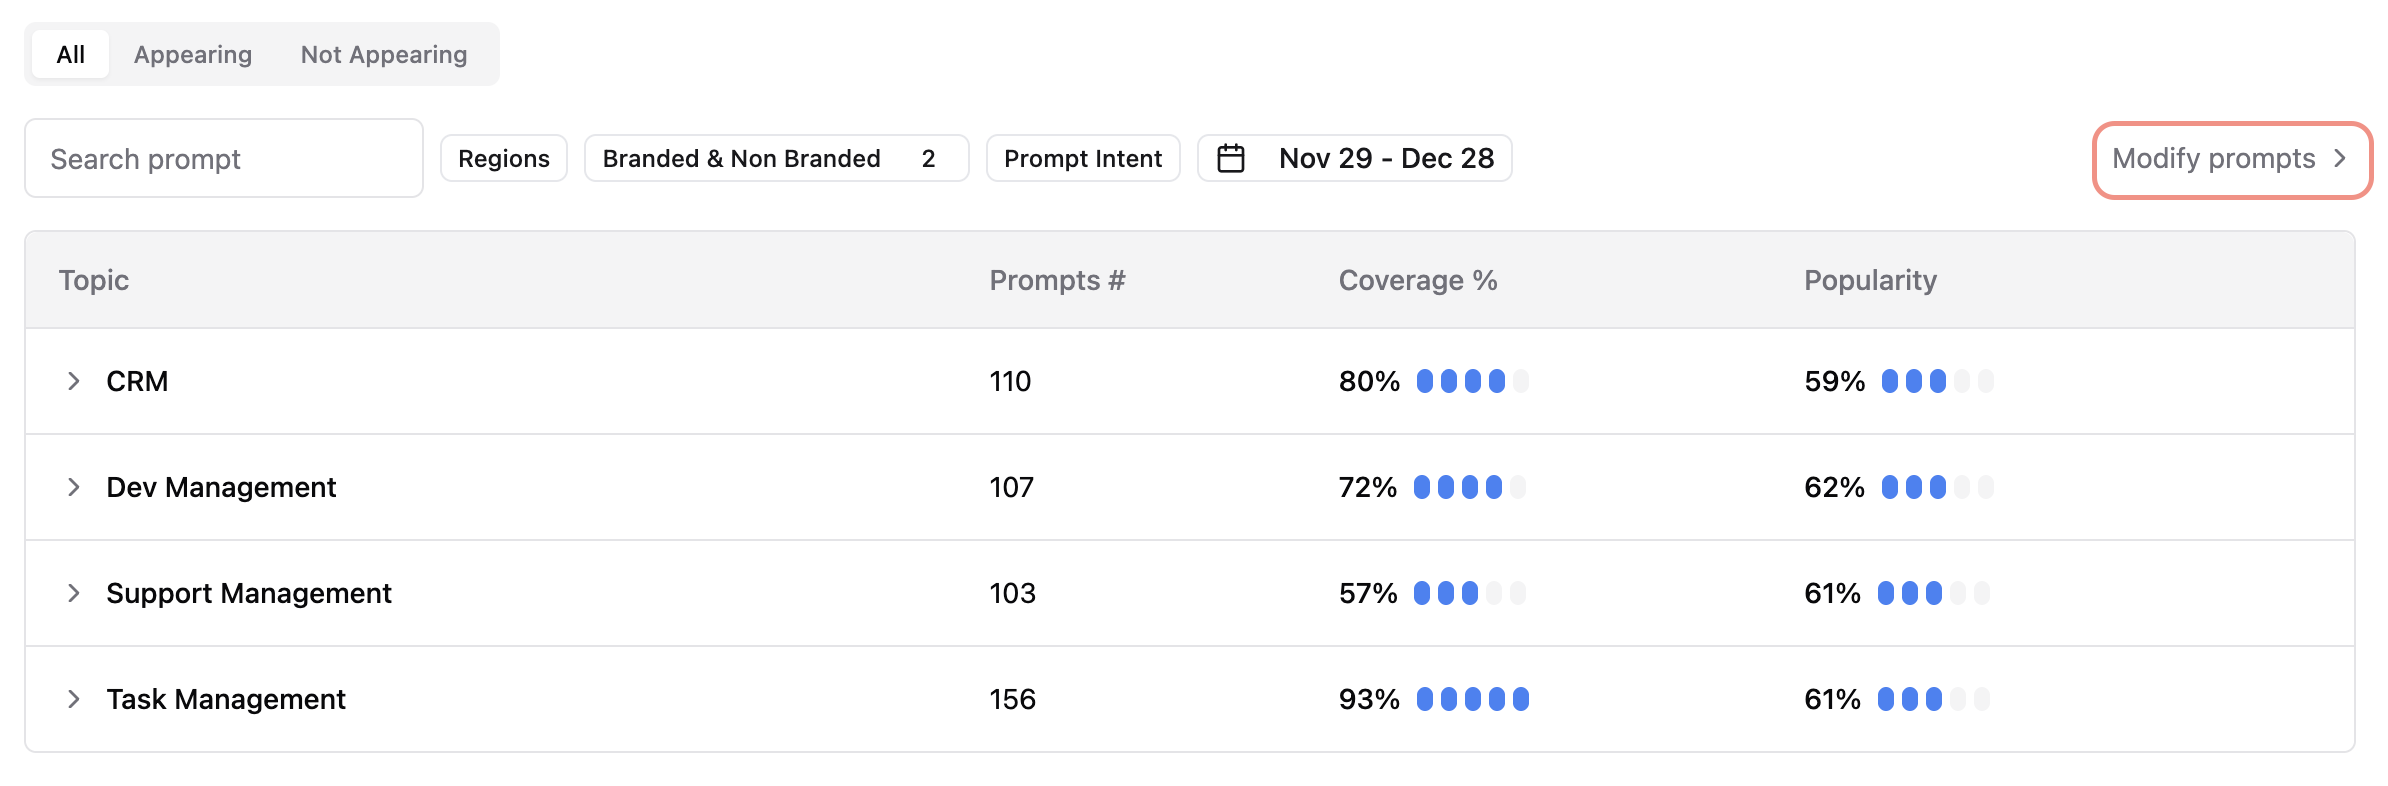Viewport: 2388px width, 786px height.
Task: Open the Nov 29 - Dec 28 date picker
Action: point(1385,159)
